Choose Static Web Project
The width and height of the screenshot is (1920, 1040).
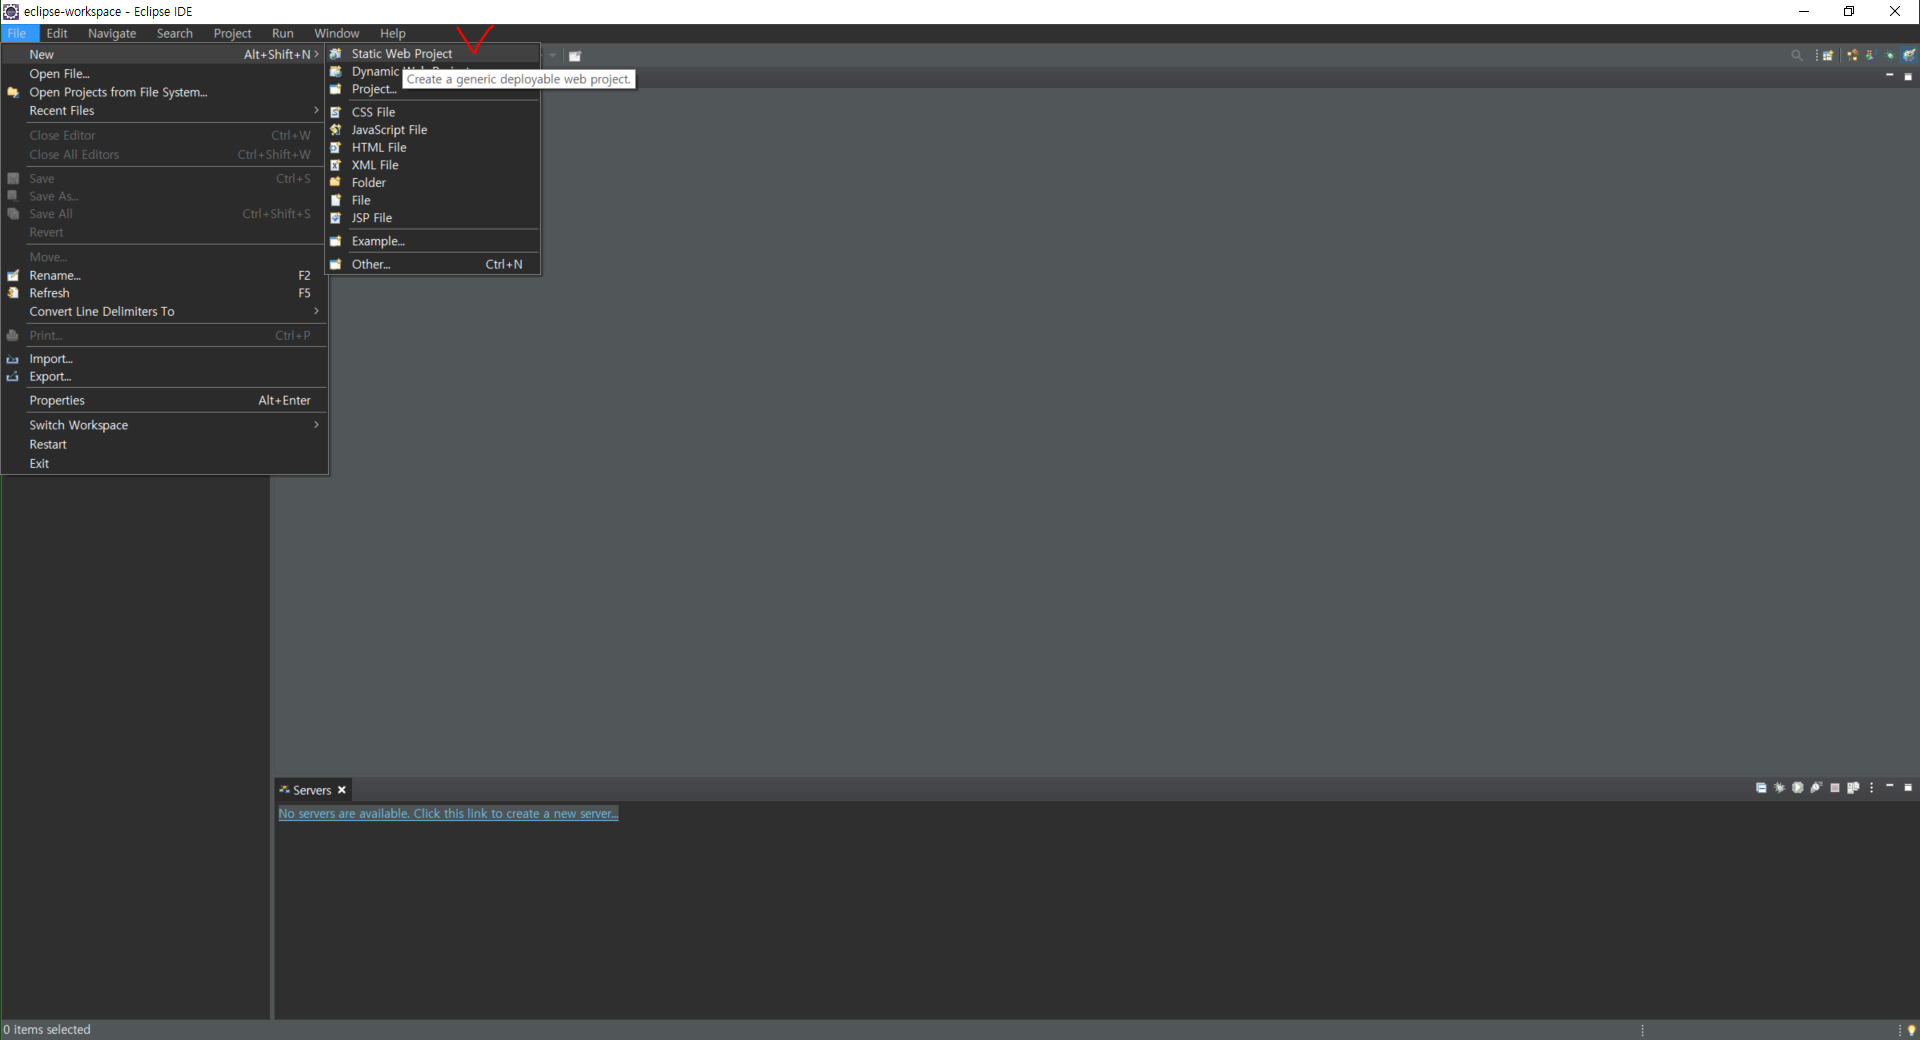(432, 54)
